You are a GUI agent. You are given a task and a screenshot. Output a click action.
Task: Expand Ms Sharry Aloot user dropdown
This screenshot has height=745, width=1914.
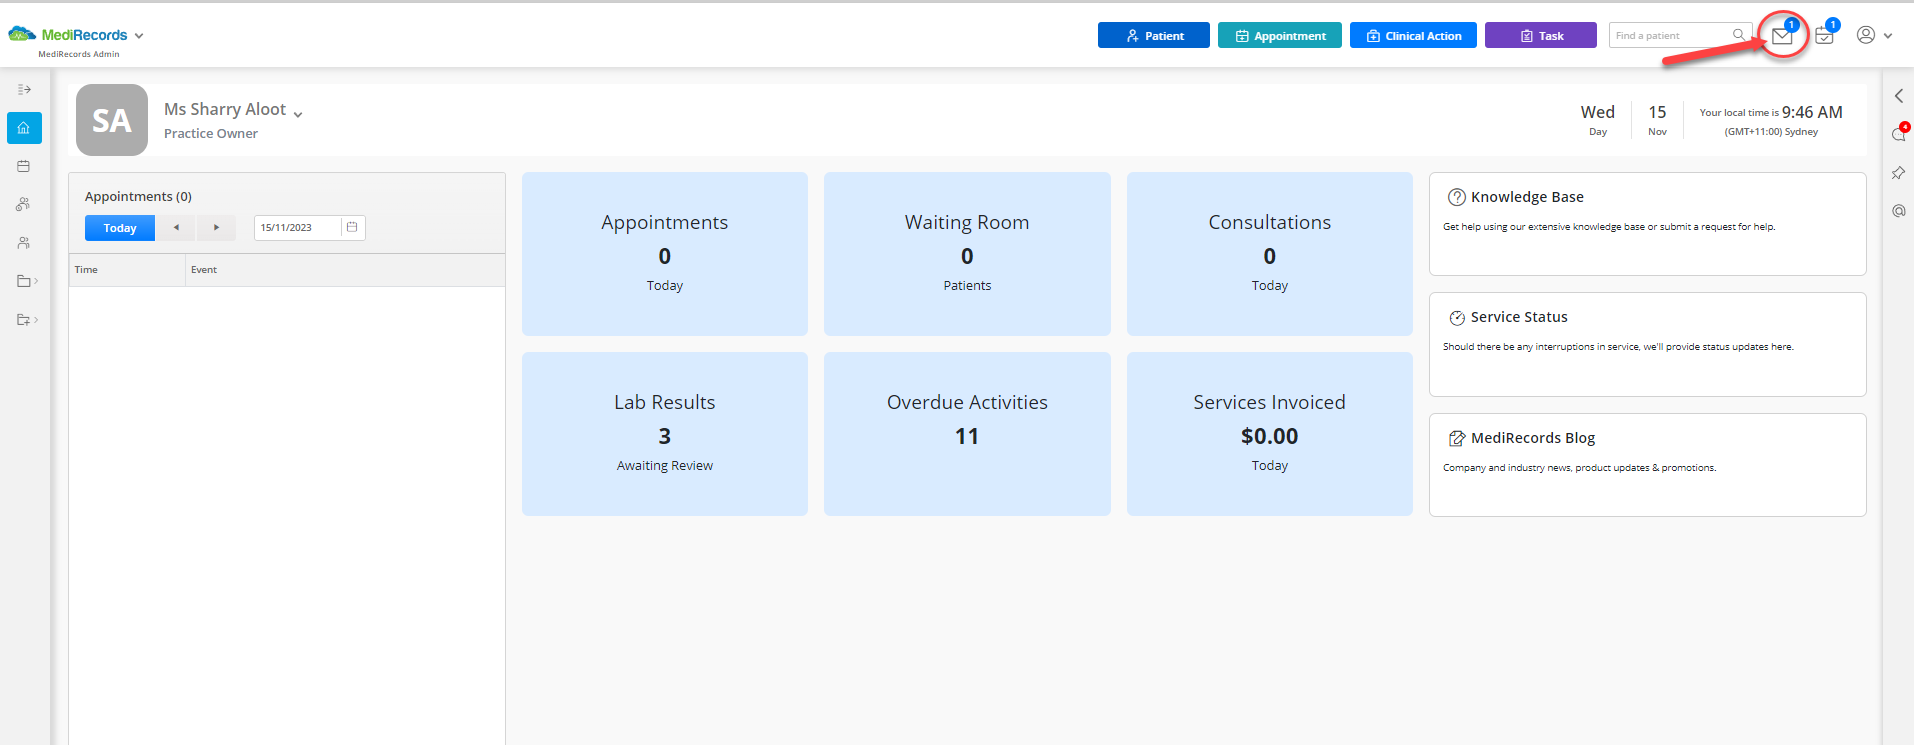tap(298, 114)
